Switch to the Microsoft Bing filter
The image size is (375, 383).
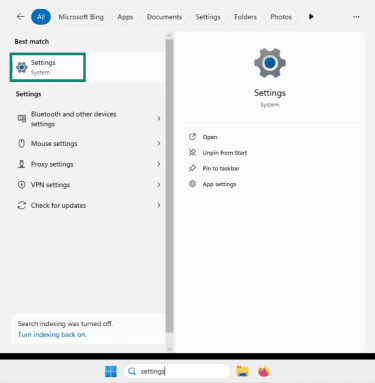(81, 17)
